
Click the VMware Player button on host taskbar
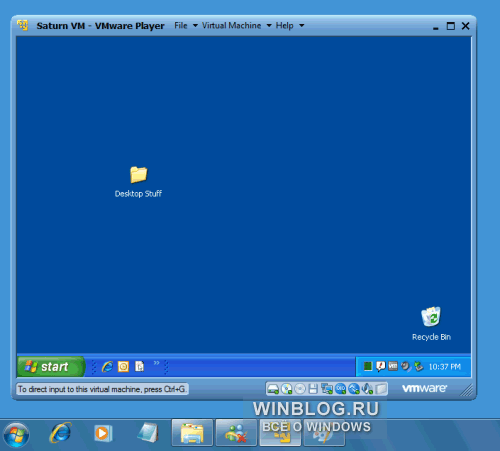click(280, 433)
